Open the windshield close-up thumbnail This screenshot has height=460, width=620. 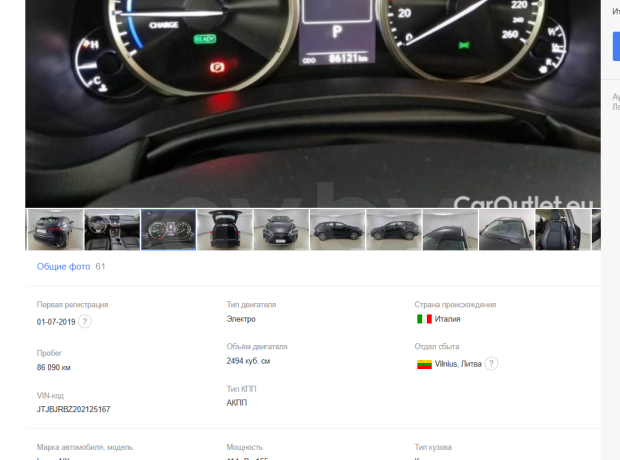point(507,230)
